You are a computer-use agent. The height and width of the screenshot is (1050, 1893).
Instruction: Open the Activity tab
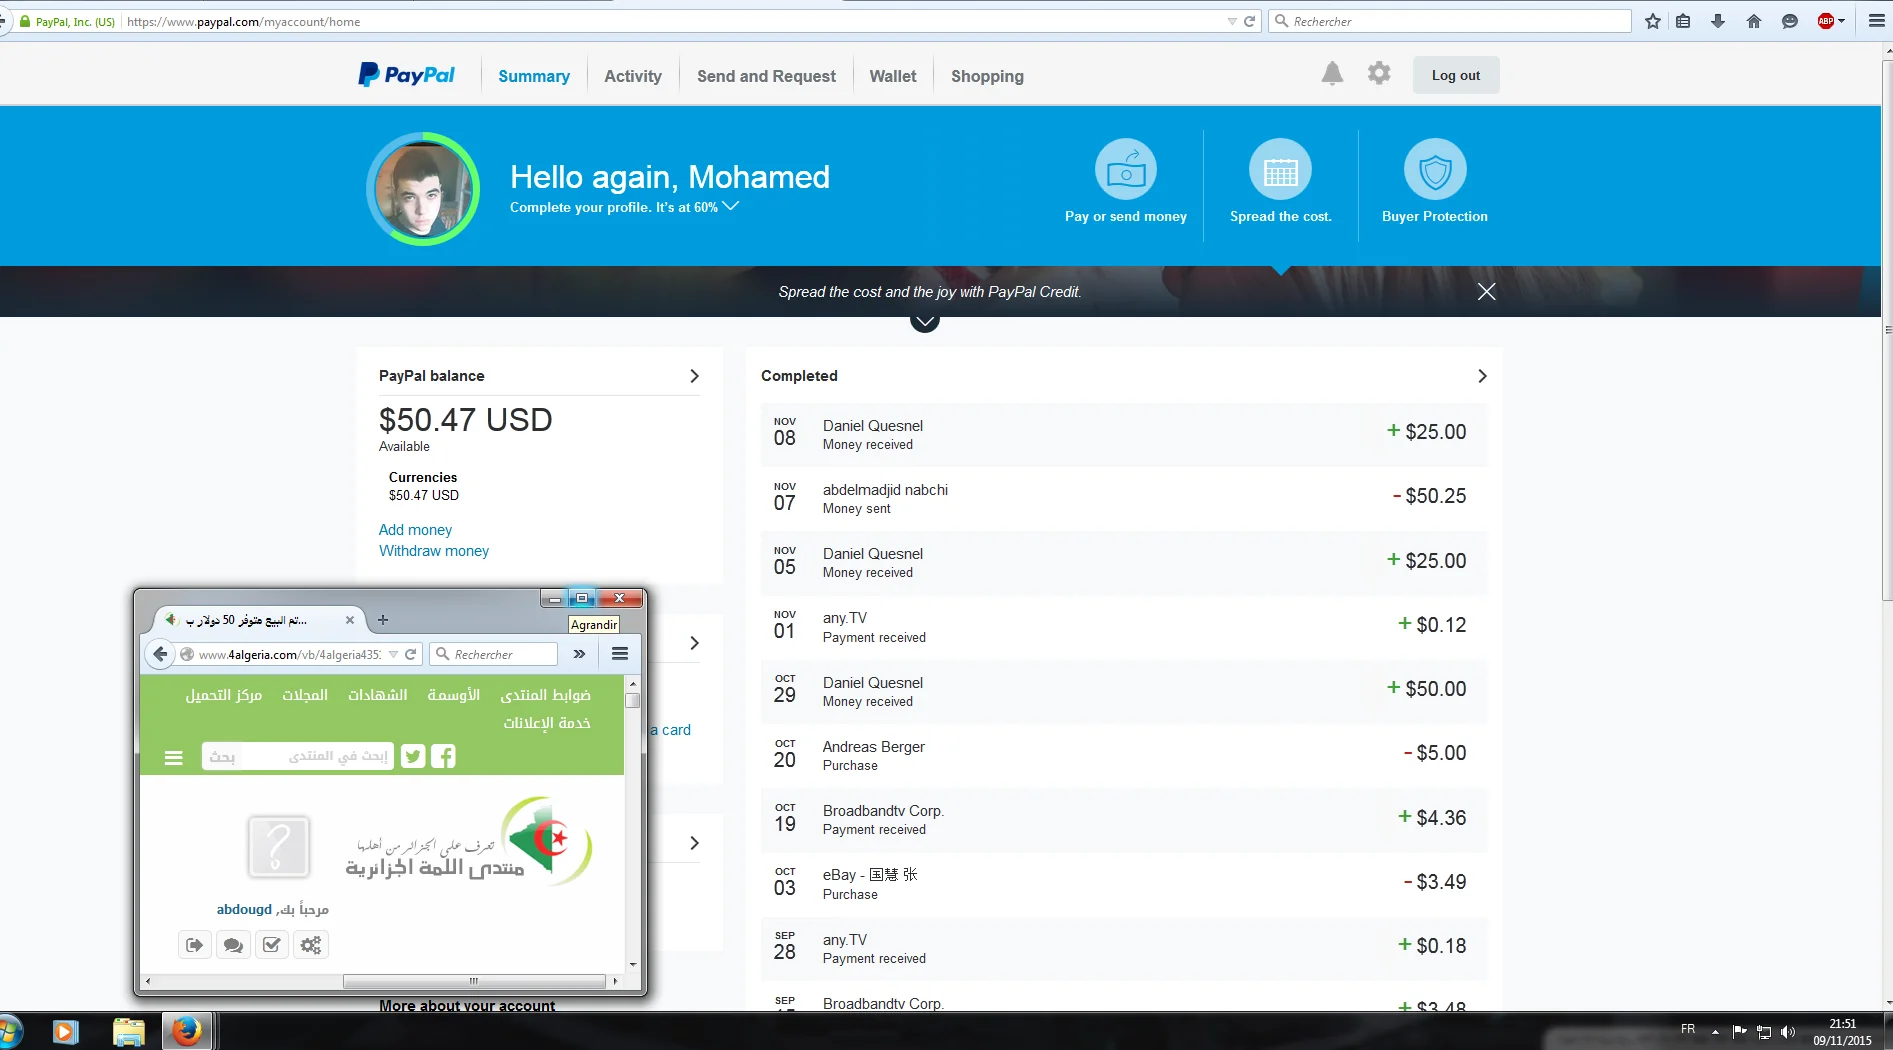(633, 76)
